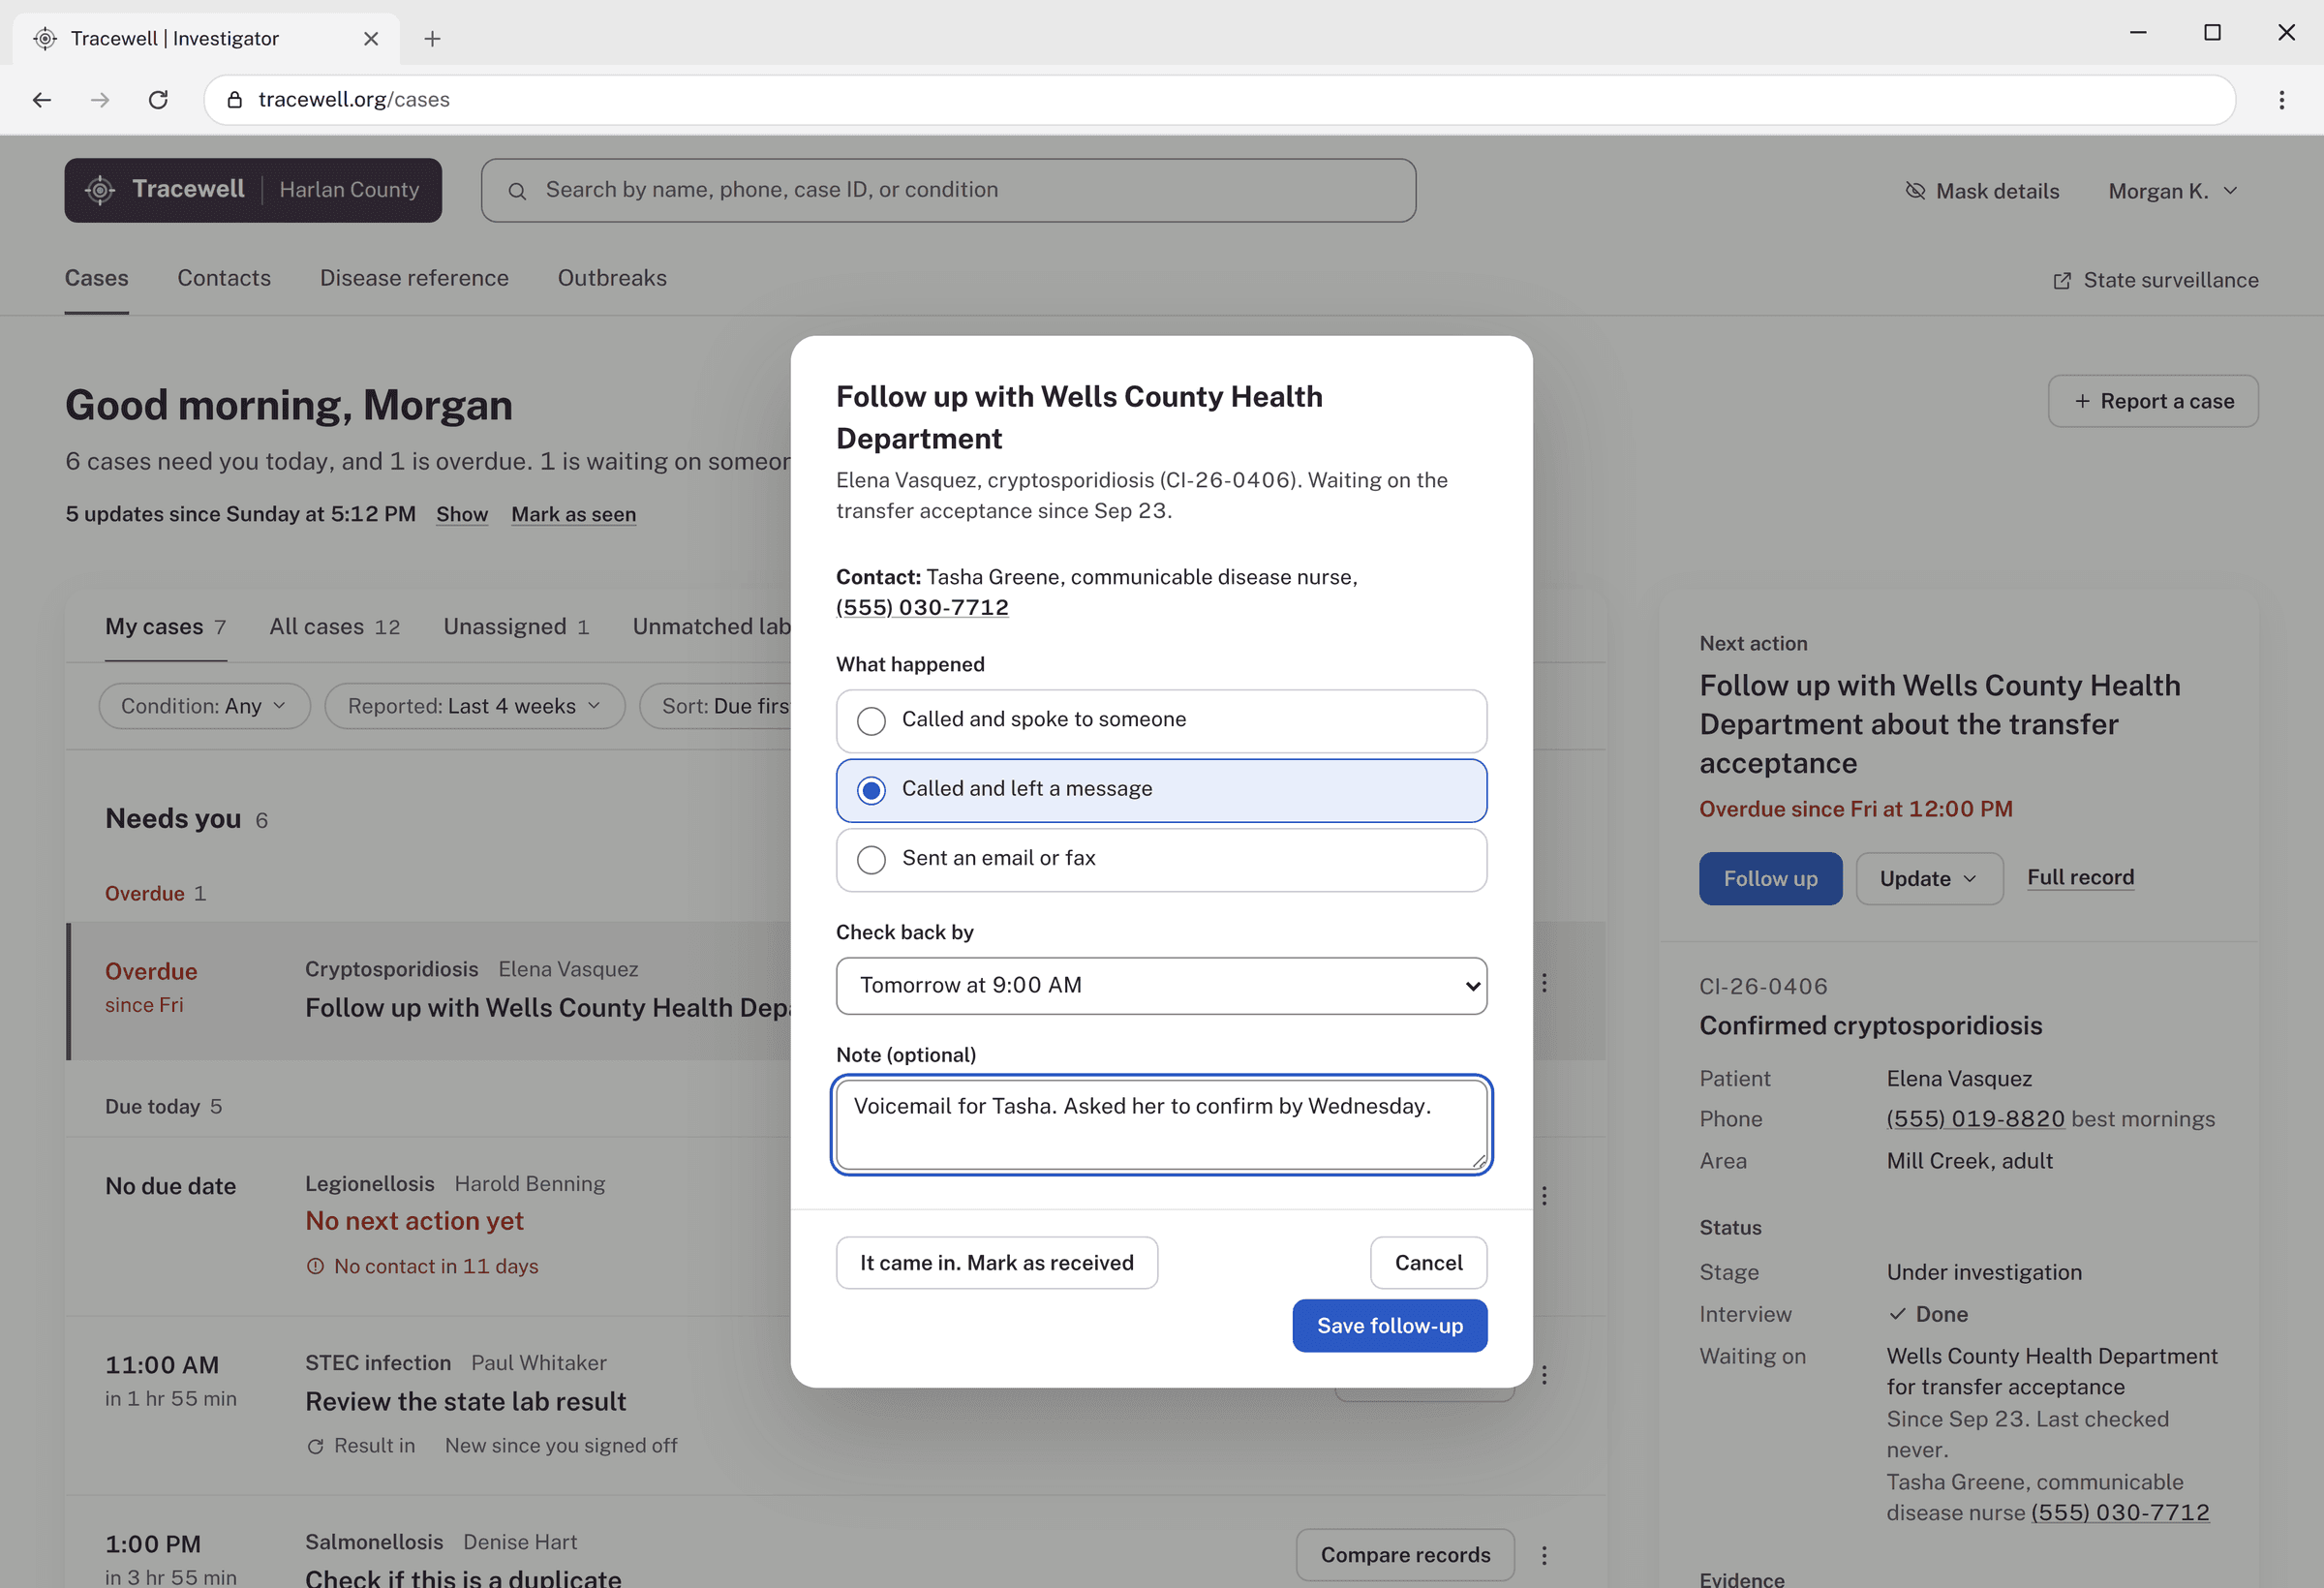
Task: Click into the Note (optional) text area
Action: pos(1161,1125)
